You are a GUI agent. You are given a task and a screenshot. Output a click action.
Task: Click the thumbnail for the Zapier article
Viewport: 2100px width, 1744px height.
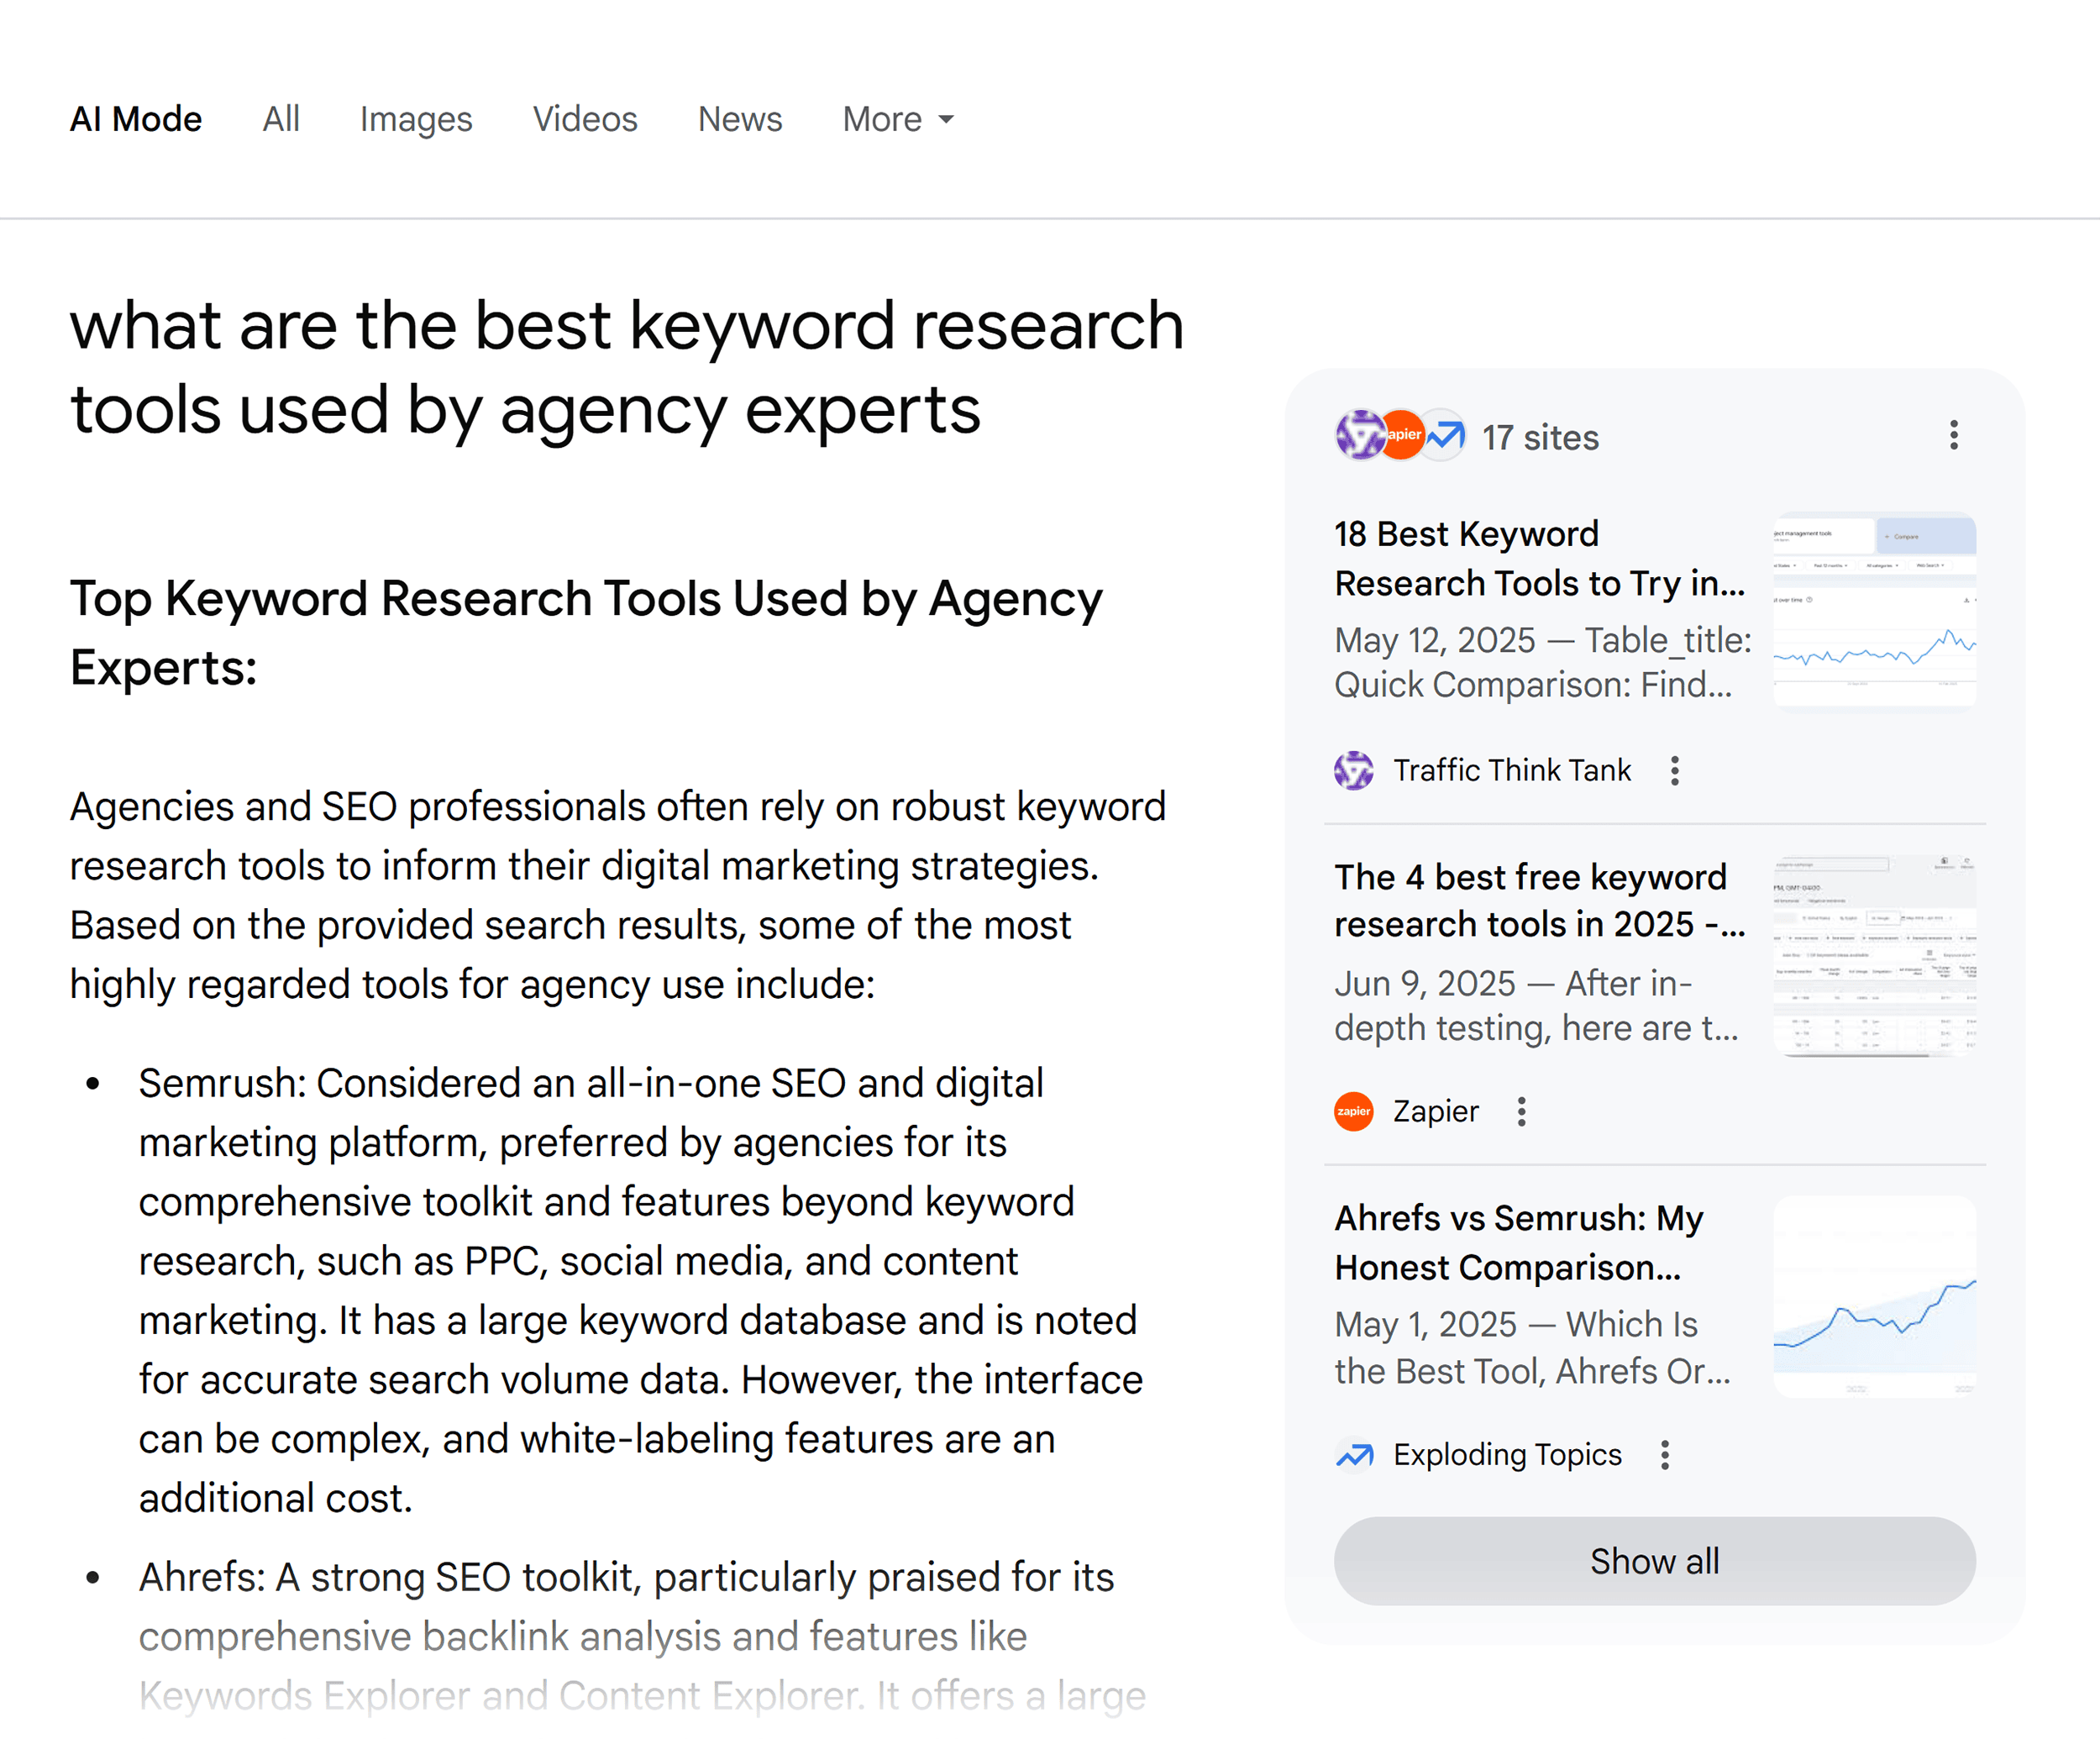tap(1874, 955)
